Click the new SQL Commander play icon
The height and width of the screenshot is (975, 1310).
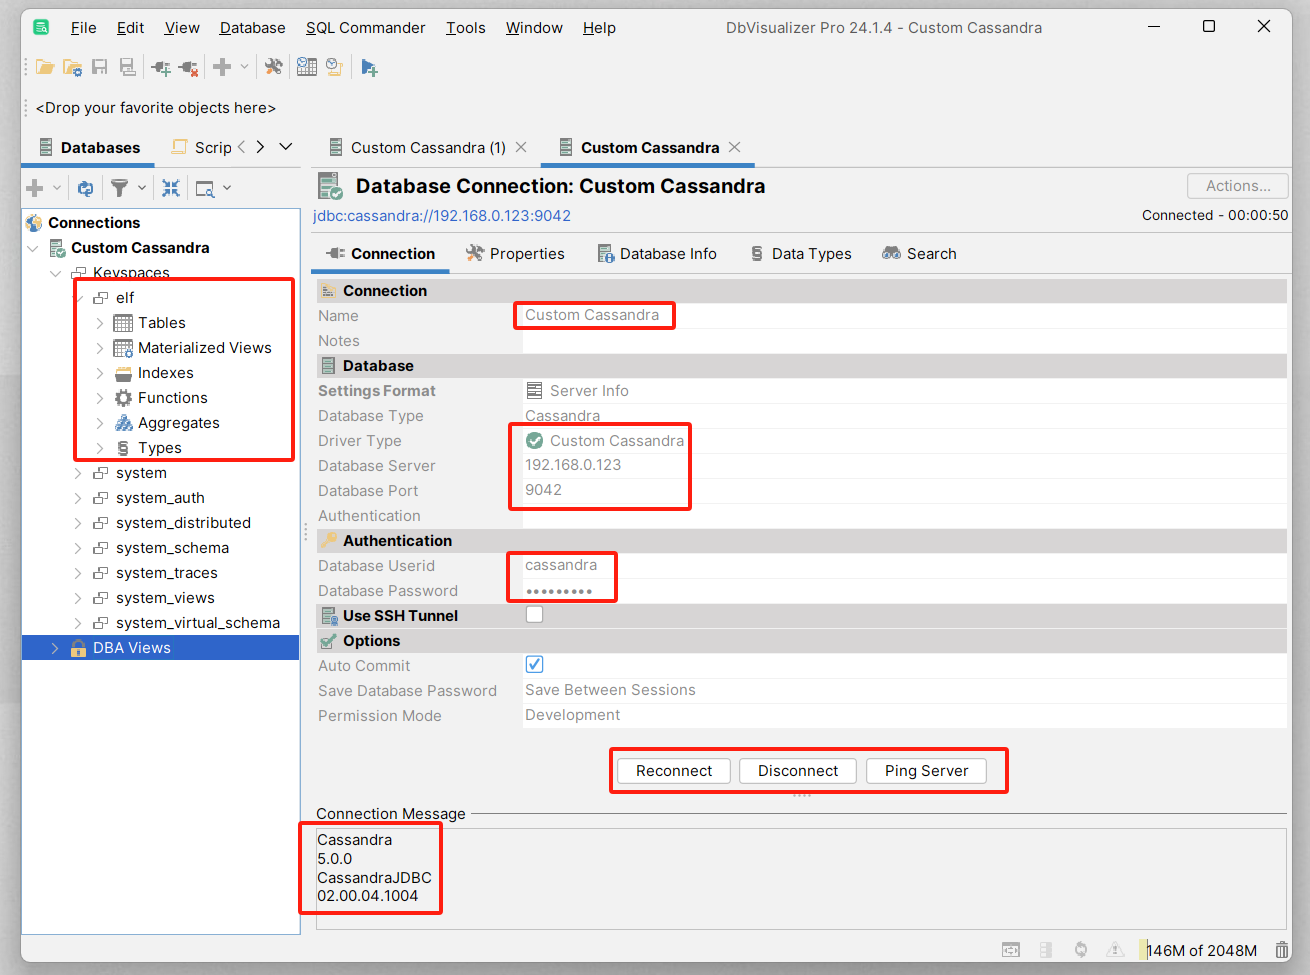pyautogui.click(x=369, y=67)
